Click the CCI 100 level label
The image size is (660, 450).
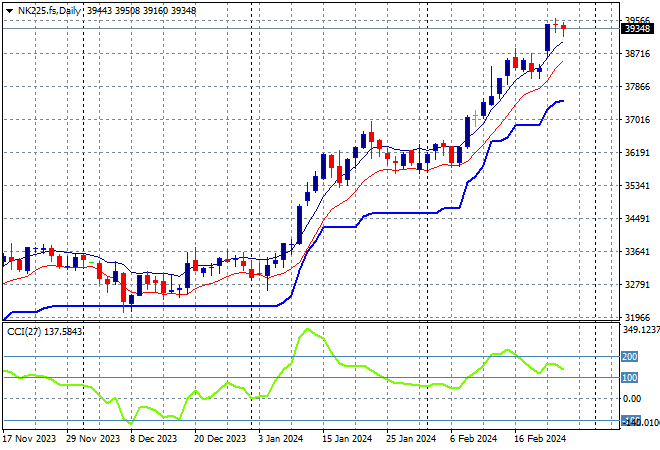pos(629,378)
